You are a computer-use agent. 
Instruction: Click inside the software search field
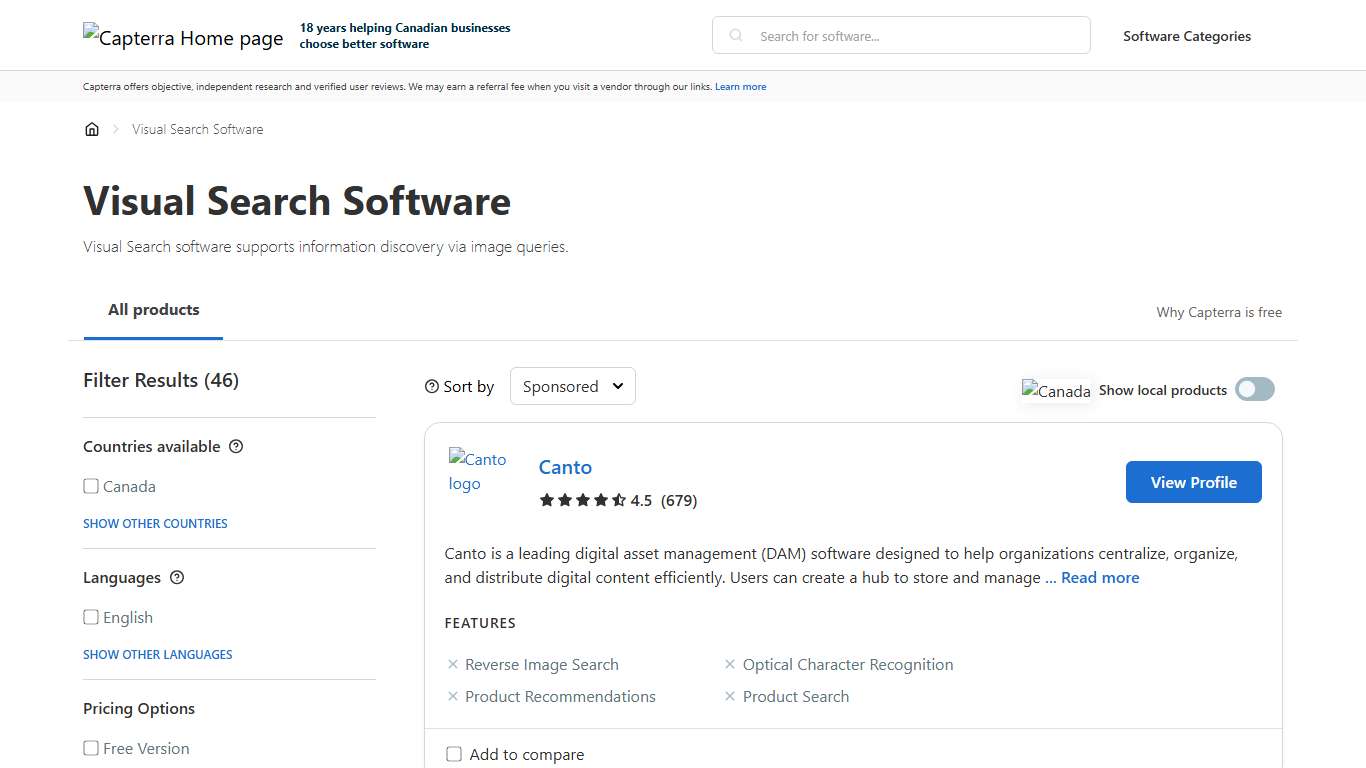(x=900, y=35)
